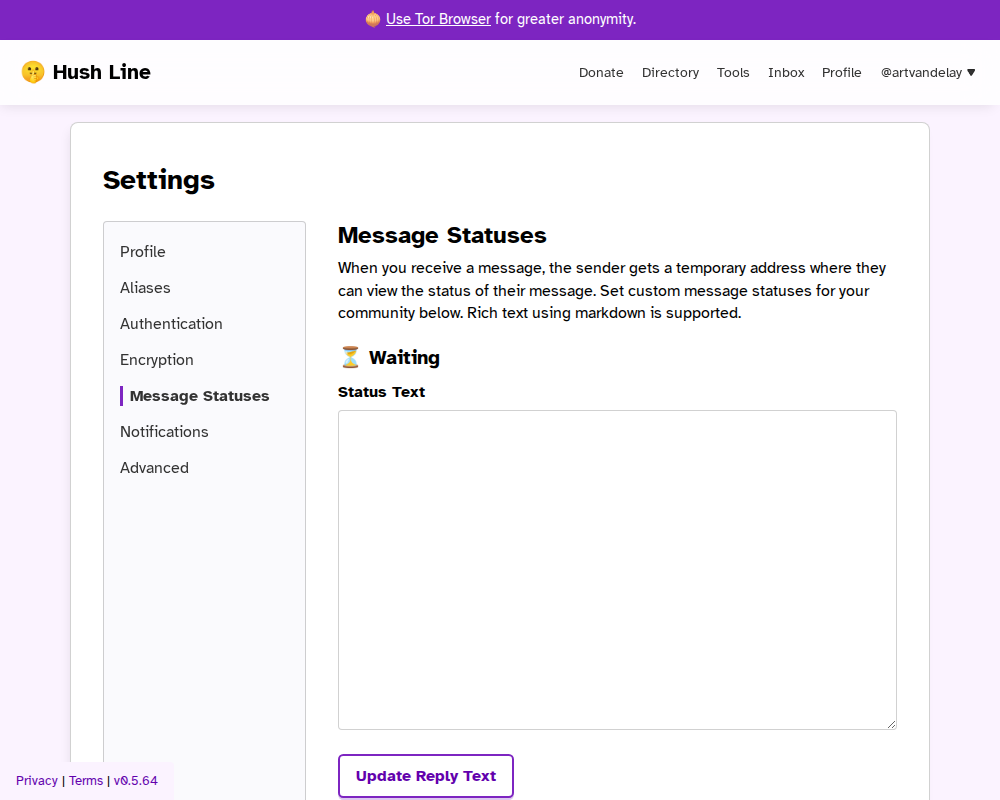This screenshot has width=1000, height=800.
Task: Open the Inbox from the navigation bar
Action: 786,72
